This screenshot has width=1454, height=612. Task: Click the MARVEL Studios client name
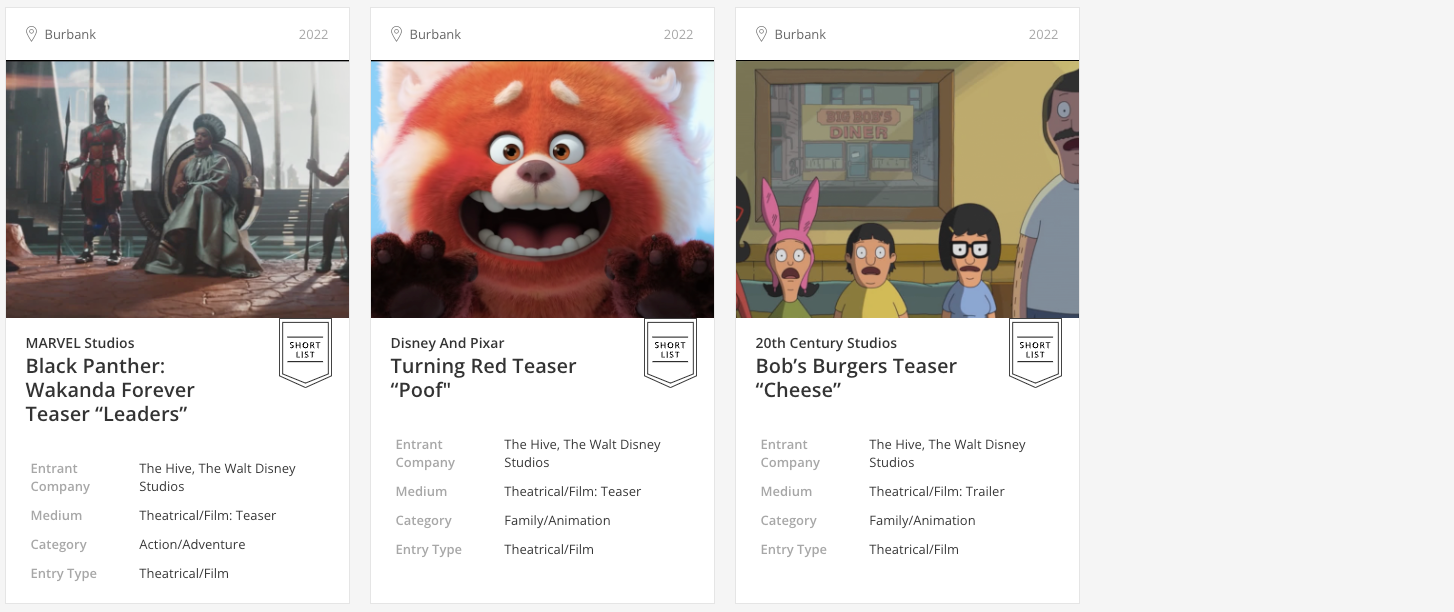coord(80,343)
